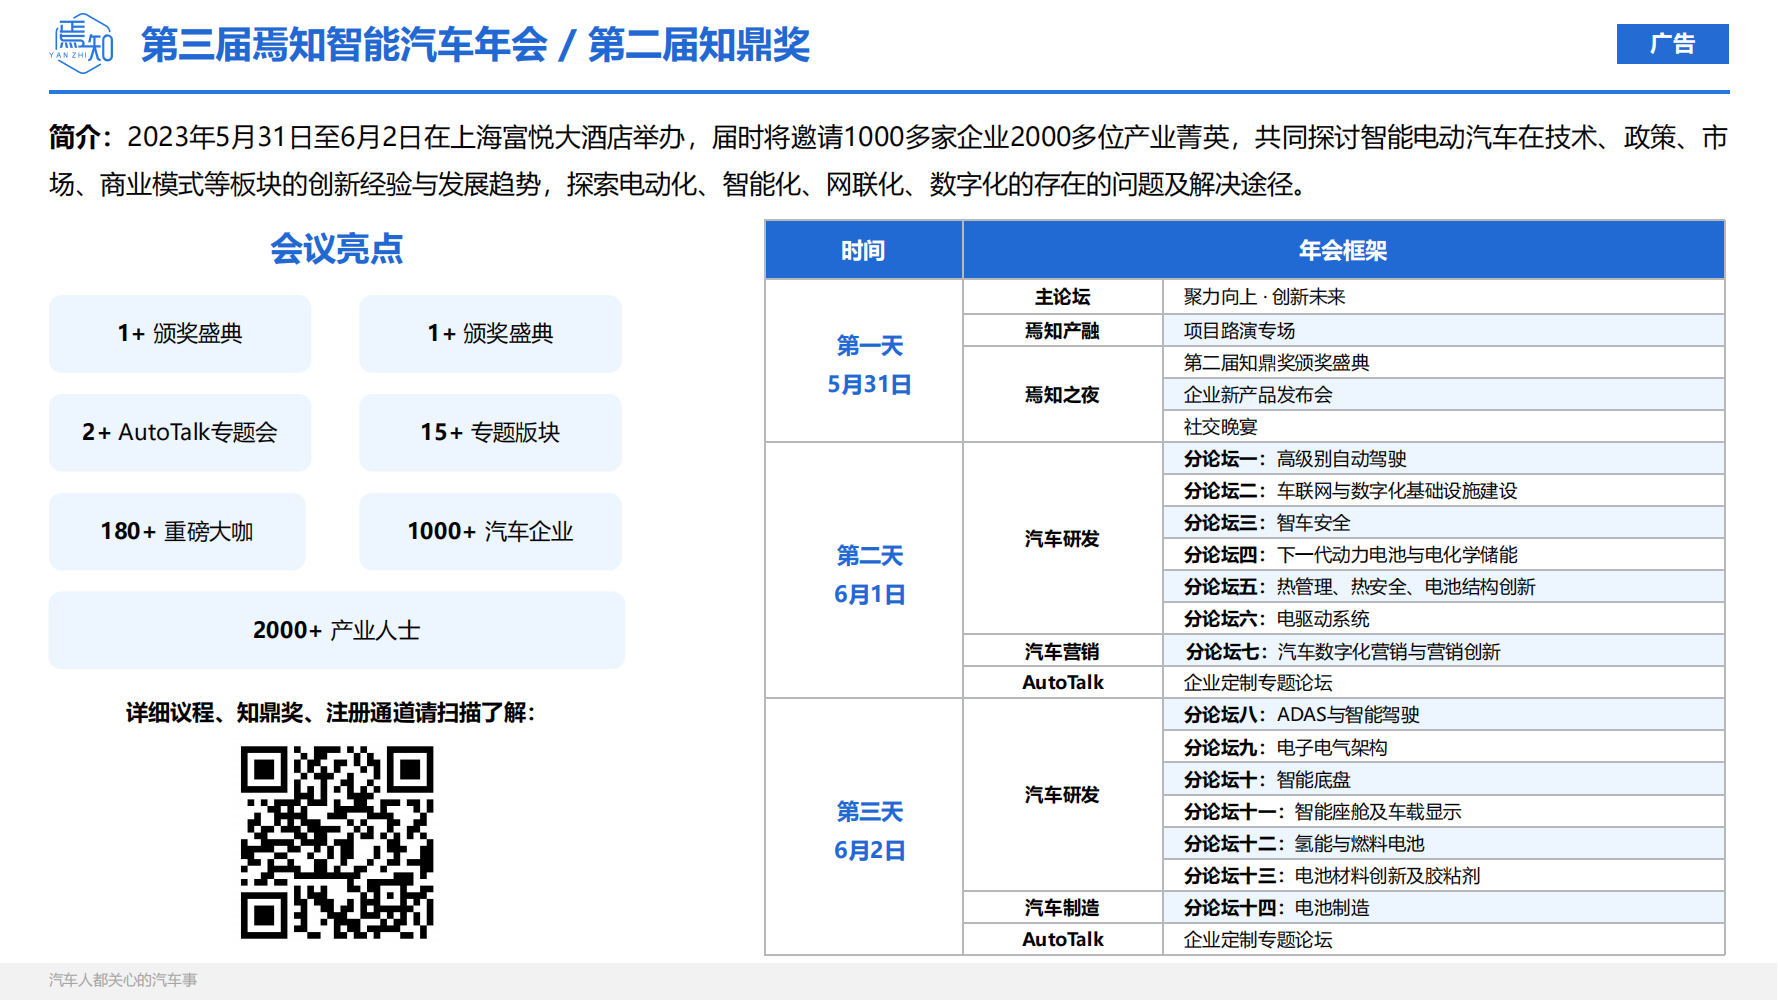
Task: Click 分论坛五：热管理、热安全、电池结构创新
Action: (x=1444, y=586)
